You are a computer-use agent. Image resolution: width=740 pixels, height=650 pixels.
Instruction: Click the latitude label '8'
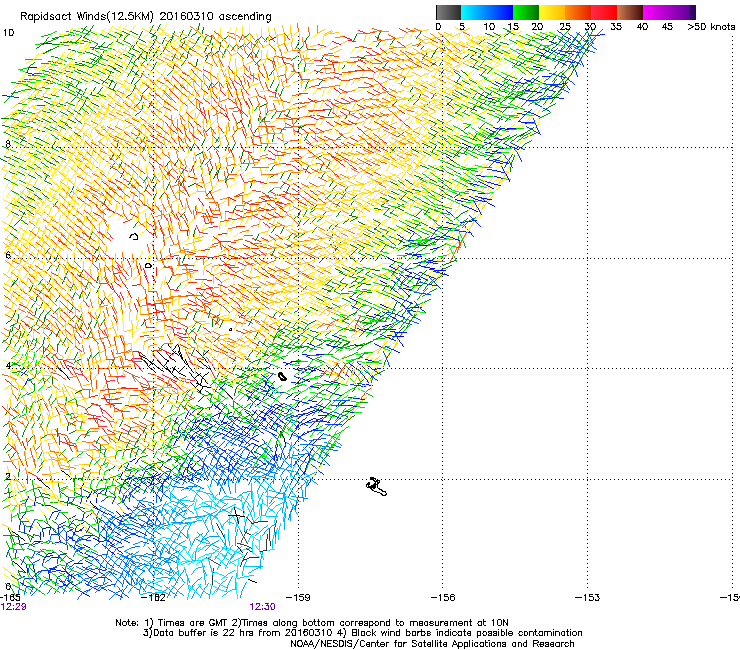pos(8,144)
